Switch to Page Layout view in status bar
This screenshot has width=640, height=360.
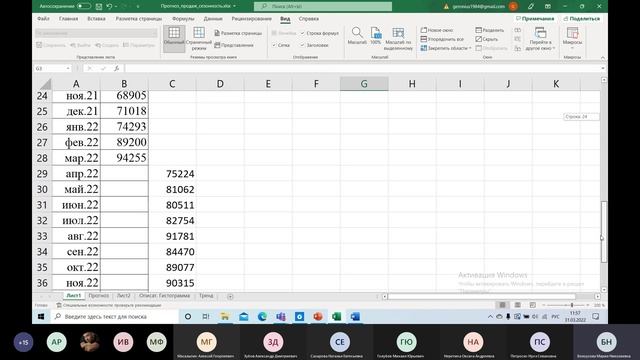[x=518, y=305]
